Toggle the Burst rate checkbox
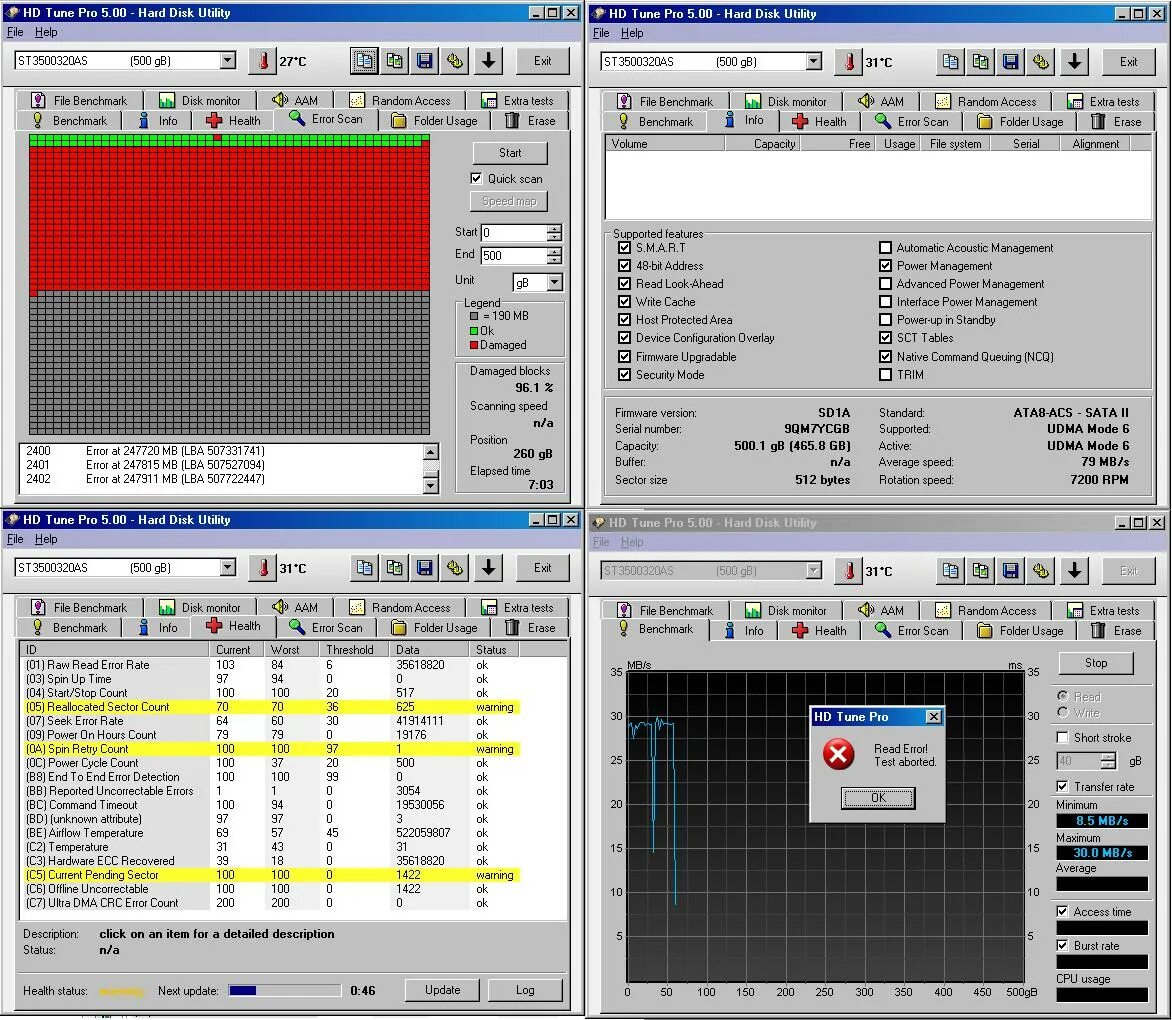Screen dimensions: 1172x1020 click(1062, 945)
